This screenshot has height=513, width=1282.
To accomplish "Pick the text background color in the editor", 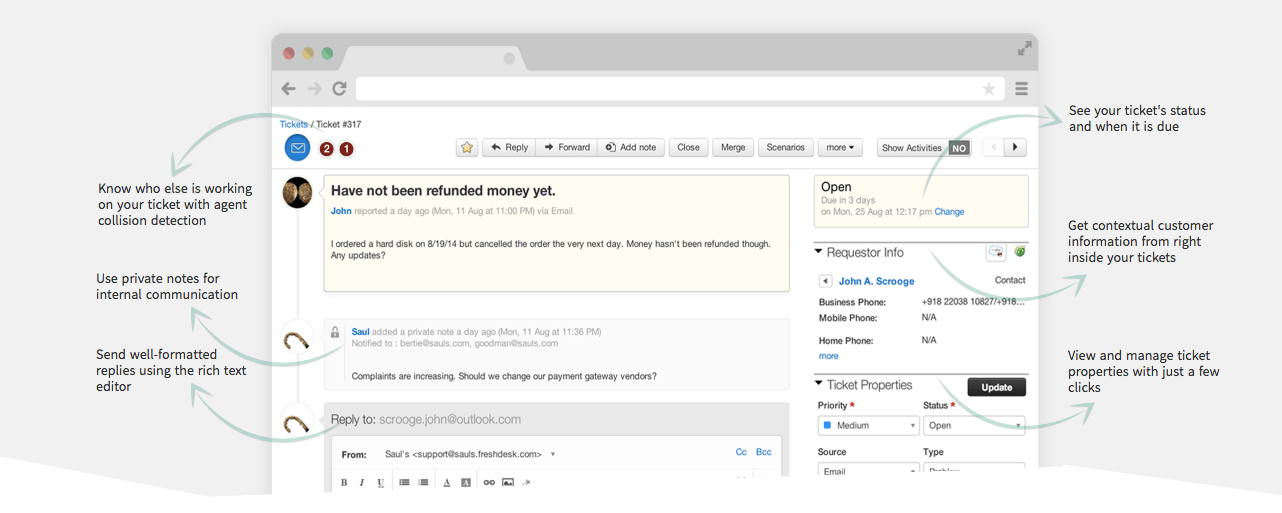I will click(465, 482).
